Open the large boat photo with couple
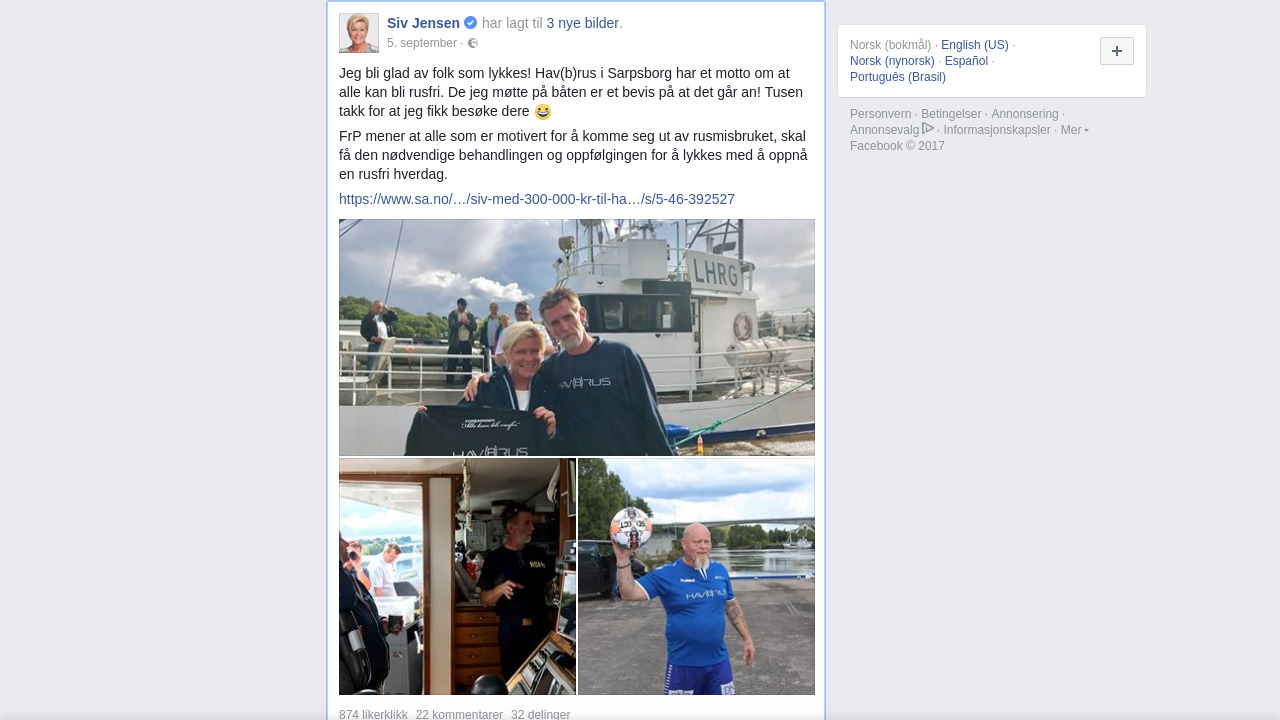Viewport: 1280px width, 720px height. tap(577, 338)
